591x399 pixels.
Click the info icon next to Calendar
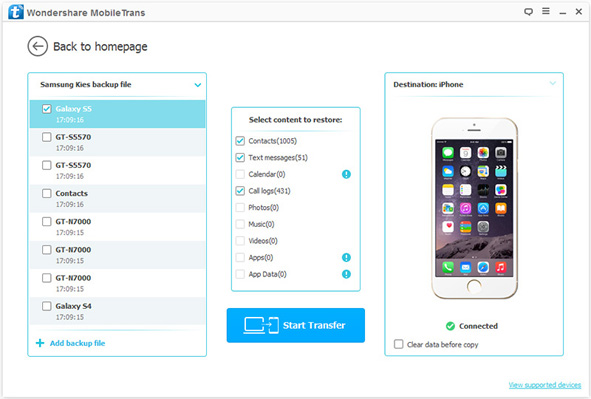346,174
